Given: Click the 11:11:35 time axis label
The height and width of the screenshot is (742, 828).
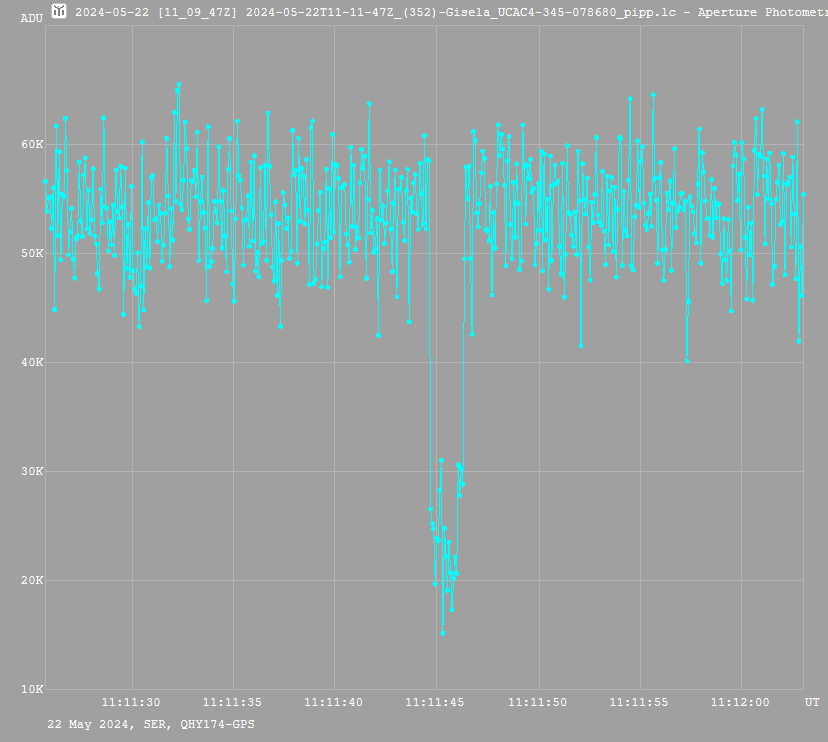Looking at the screenshot, I should pyautogui.click(x=232, y=702).
